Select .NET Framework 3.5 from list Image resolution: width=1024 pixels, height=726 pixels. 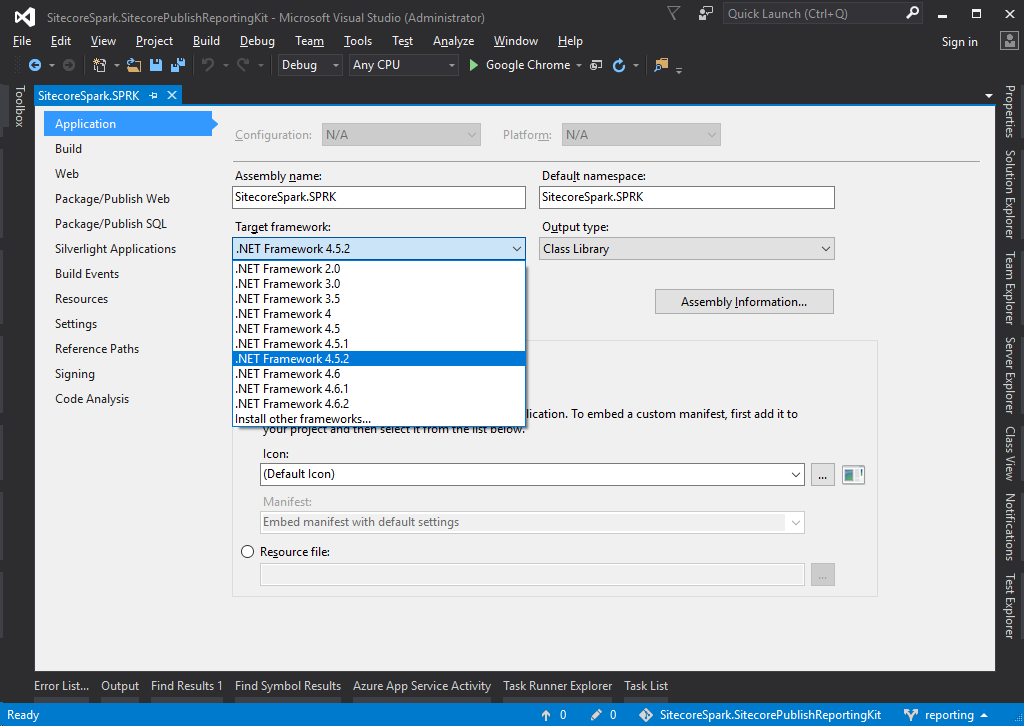379,299
